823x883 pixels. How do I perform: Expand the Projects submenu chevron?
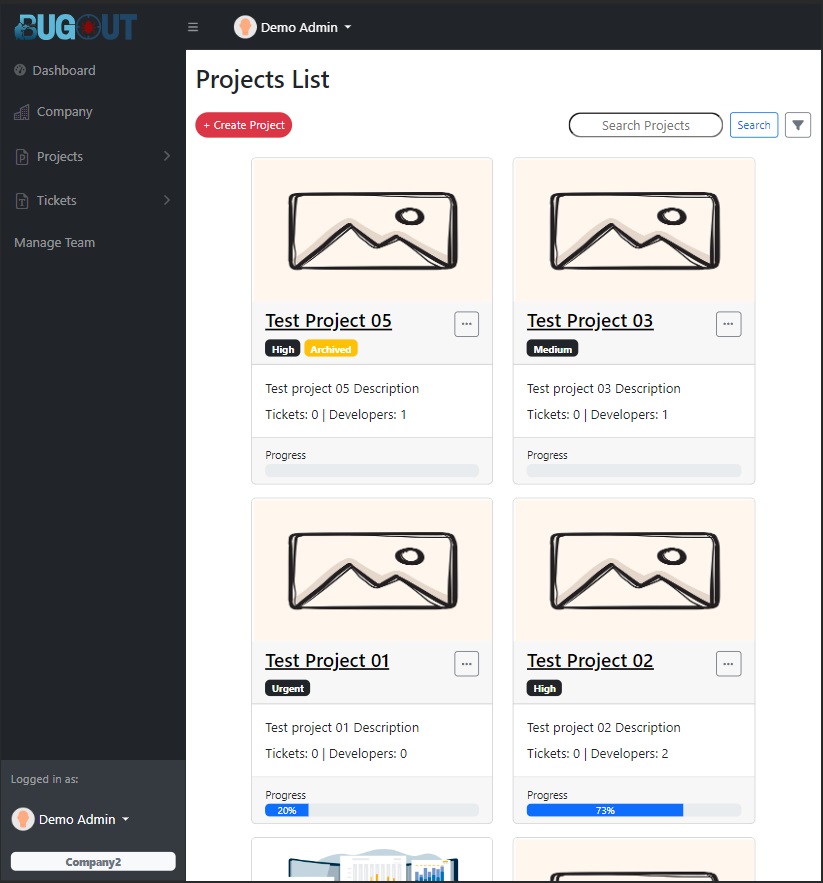click(x=167, y=155)
